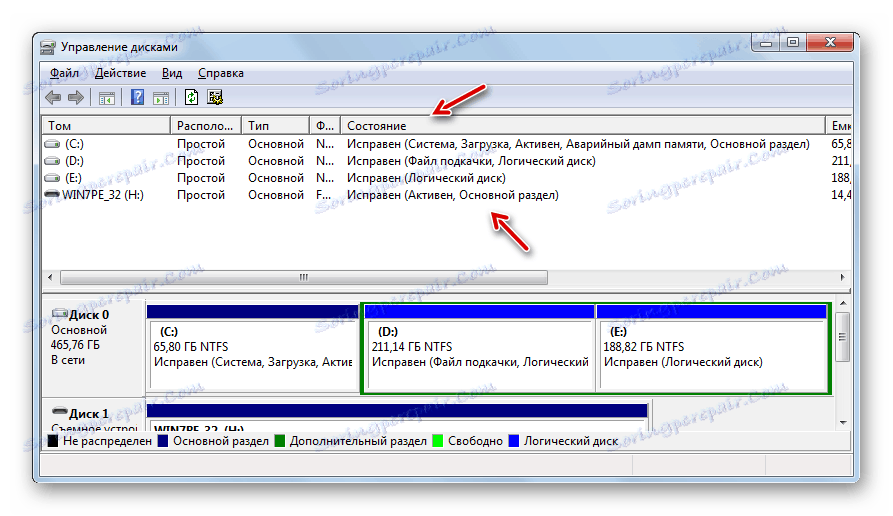This screenshot has height=516, width=893.
Task: Open the Справка menu
Action: pos(221,73)
